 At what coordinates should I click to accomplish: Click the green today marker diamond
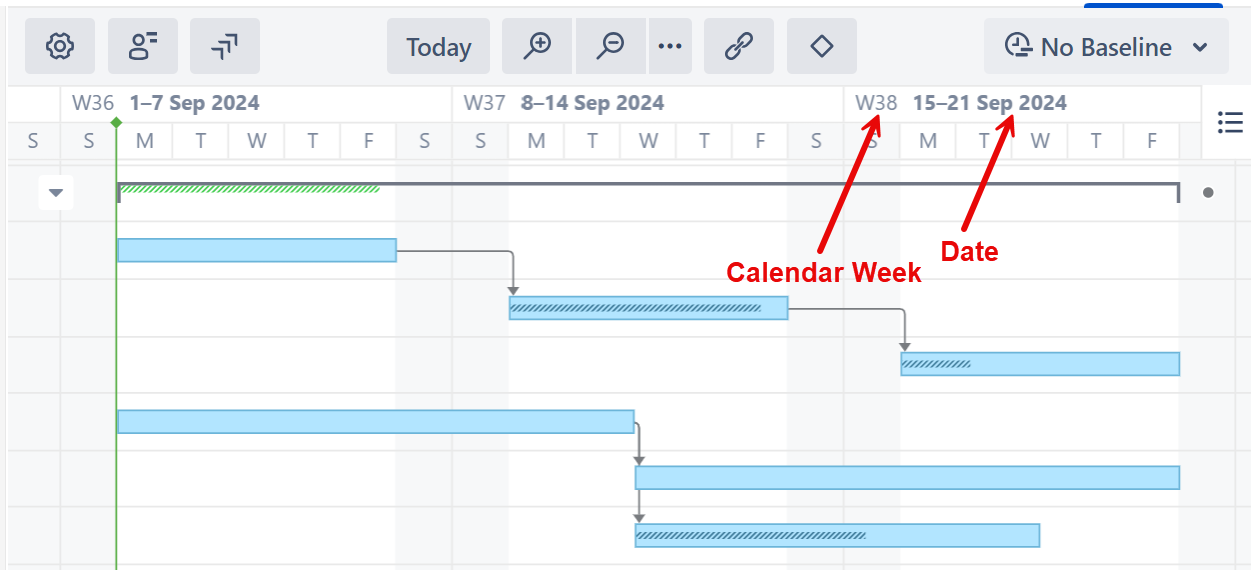click(x=117, y=122)
